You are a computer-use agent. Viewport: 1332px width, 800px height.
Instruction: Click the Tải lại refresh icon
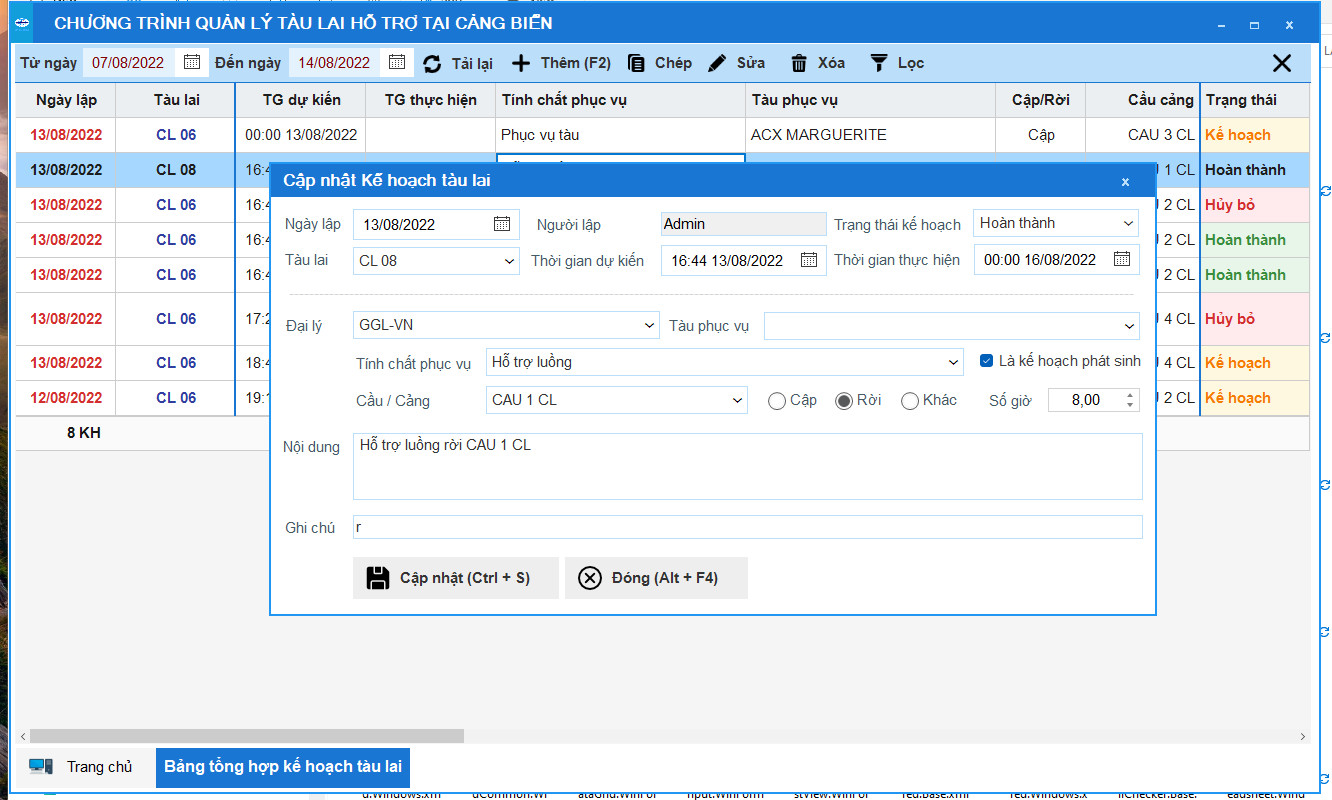[432, 64]
